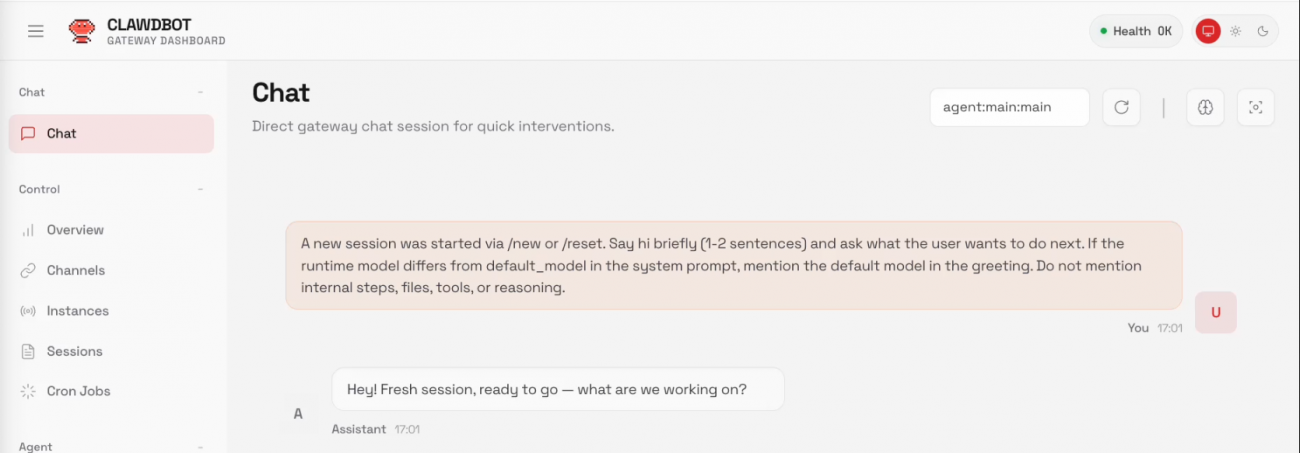Click the Health OK status pill

tap(1136, 31)
